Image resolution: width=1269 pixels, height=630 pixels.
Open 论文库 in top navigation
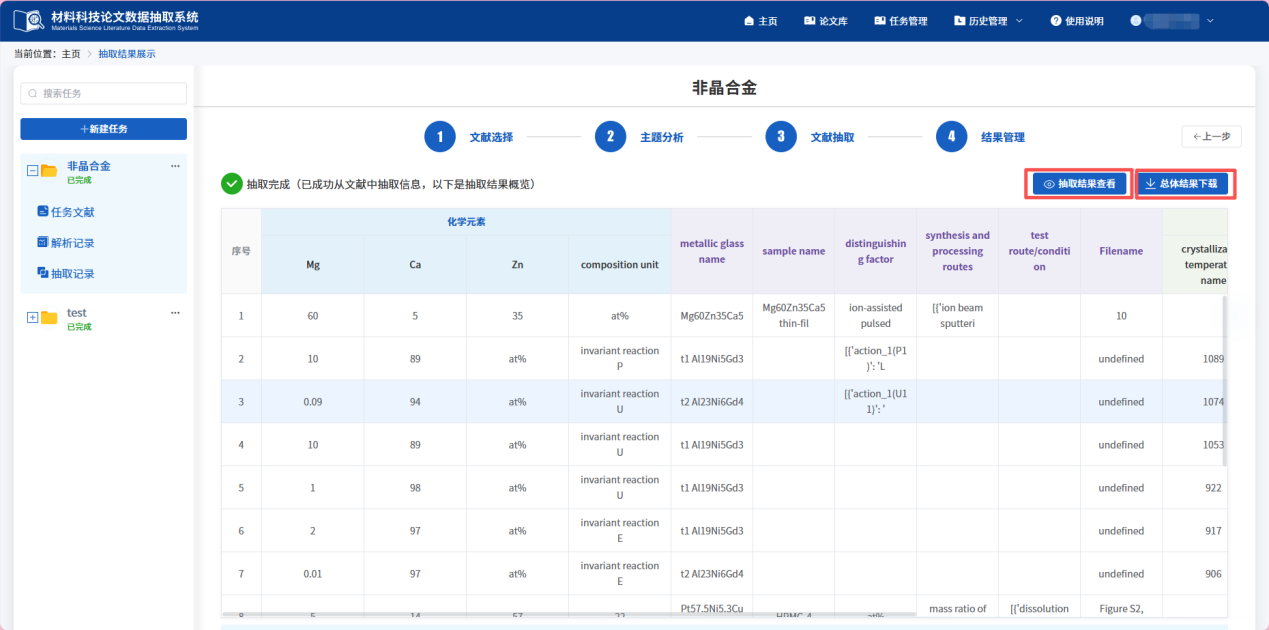click(826, 21)
